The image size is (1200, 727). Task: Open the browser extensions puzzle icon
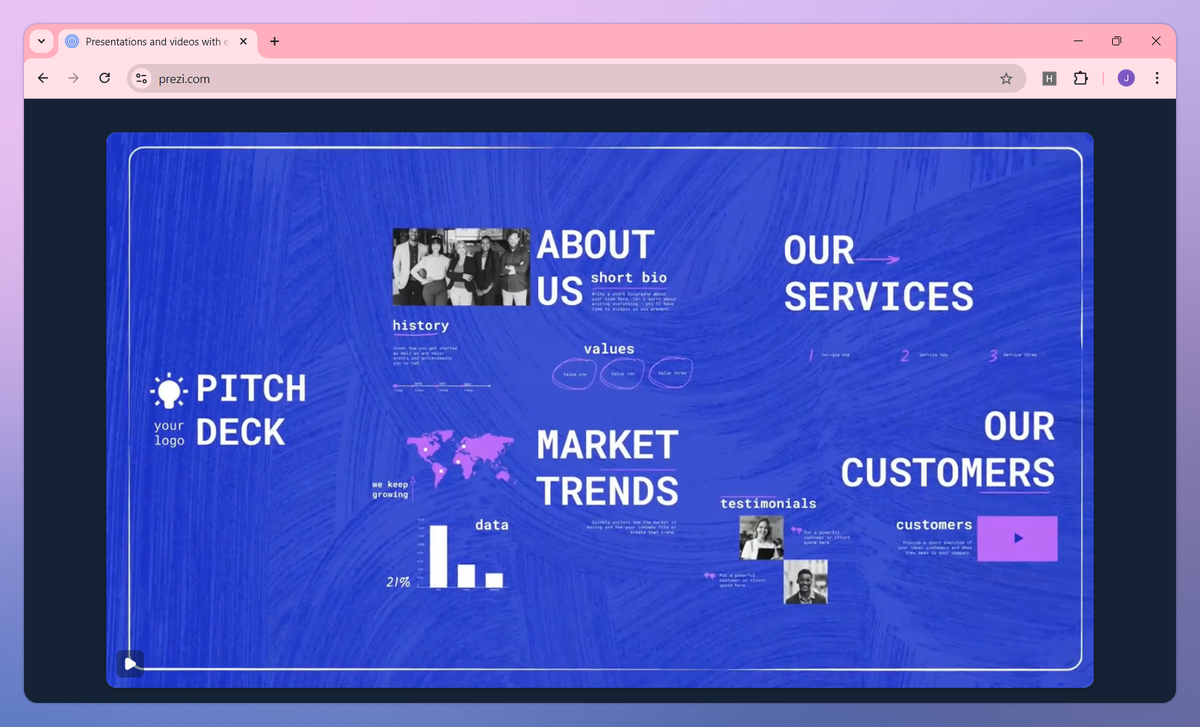pyautogui.click(x=1081, y=78)
